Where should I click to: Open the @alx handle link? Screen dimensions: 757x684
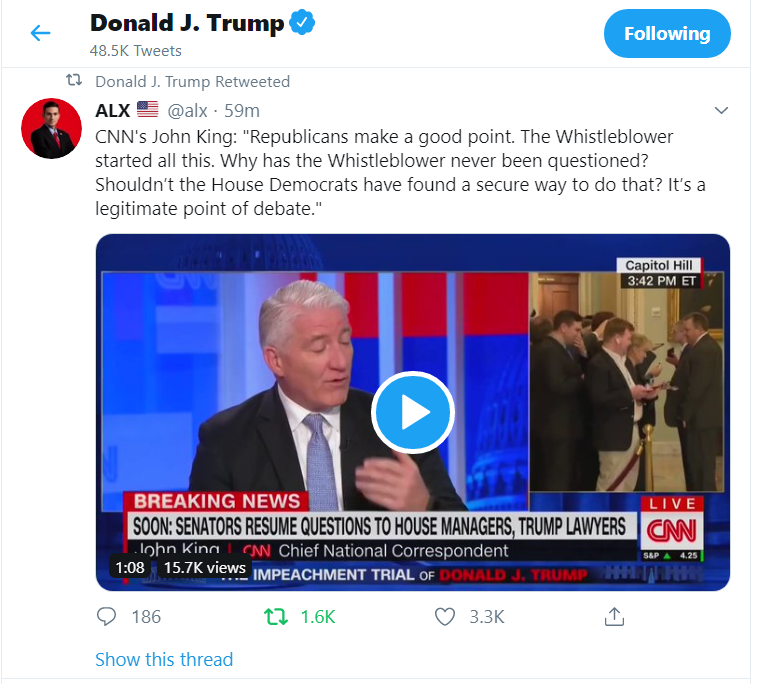pos(187,111)
